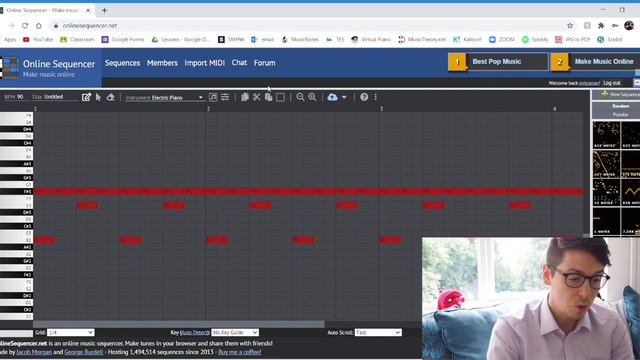The width and height of the screenshot is (640, 360).
Task: Expand the cloud save dropdown arrow
Action: click(x=344, y=97)
